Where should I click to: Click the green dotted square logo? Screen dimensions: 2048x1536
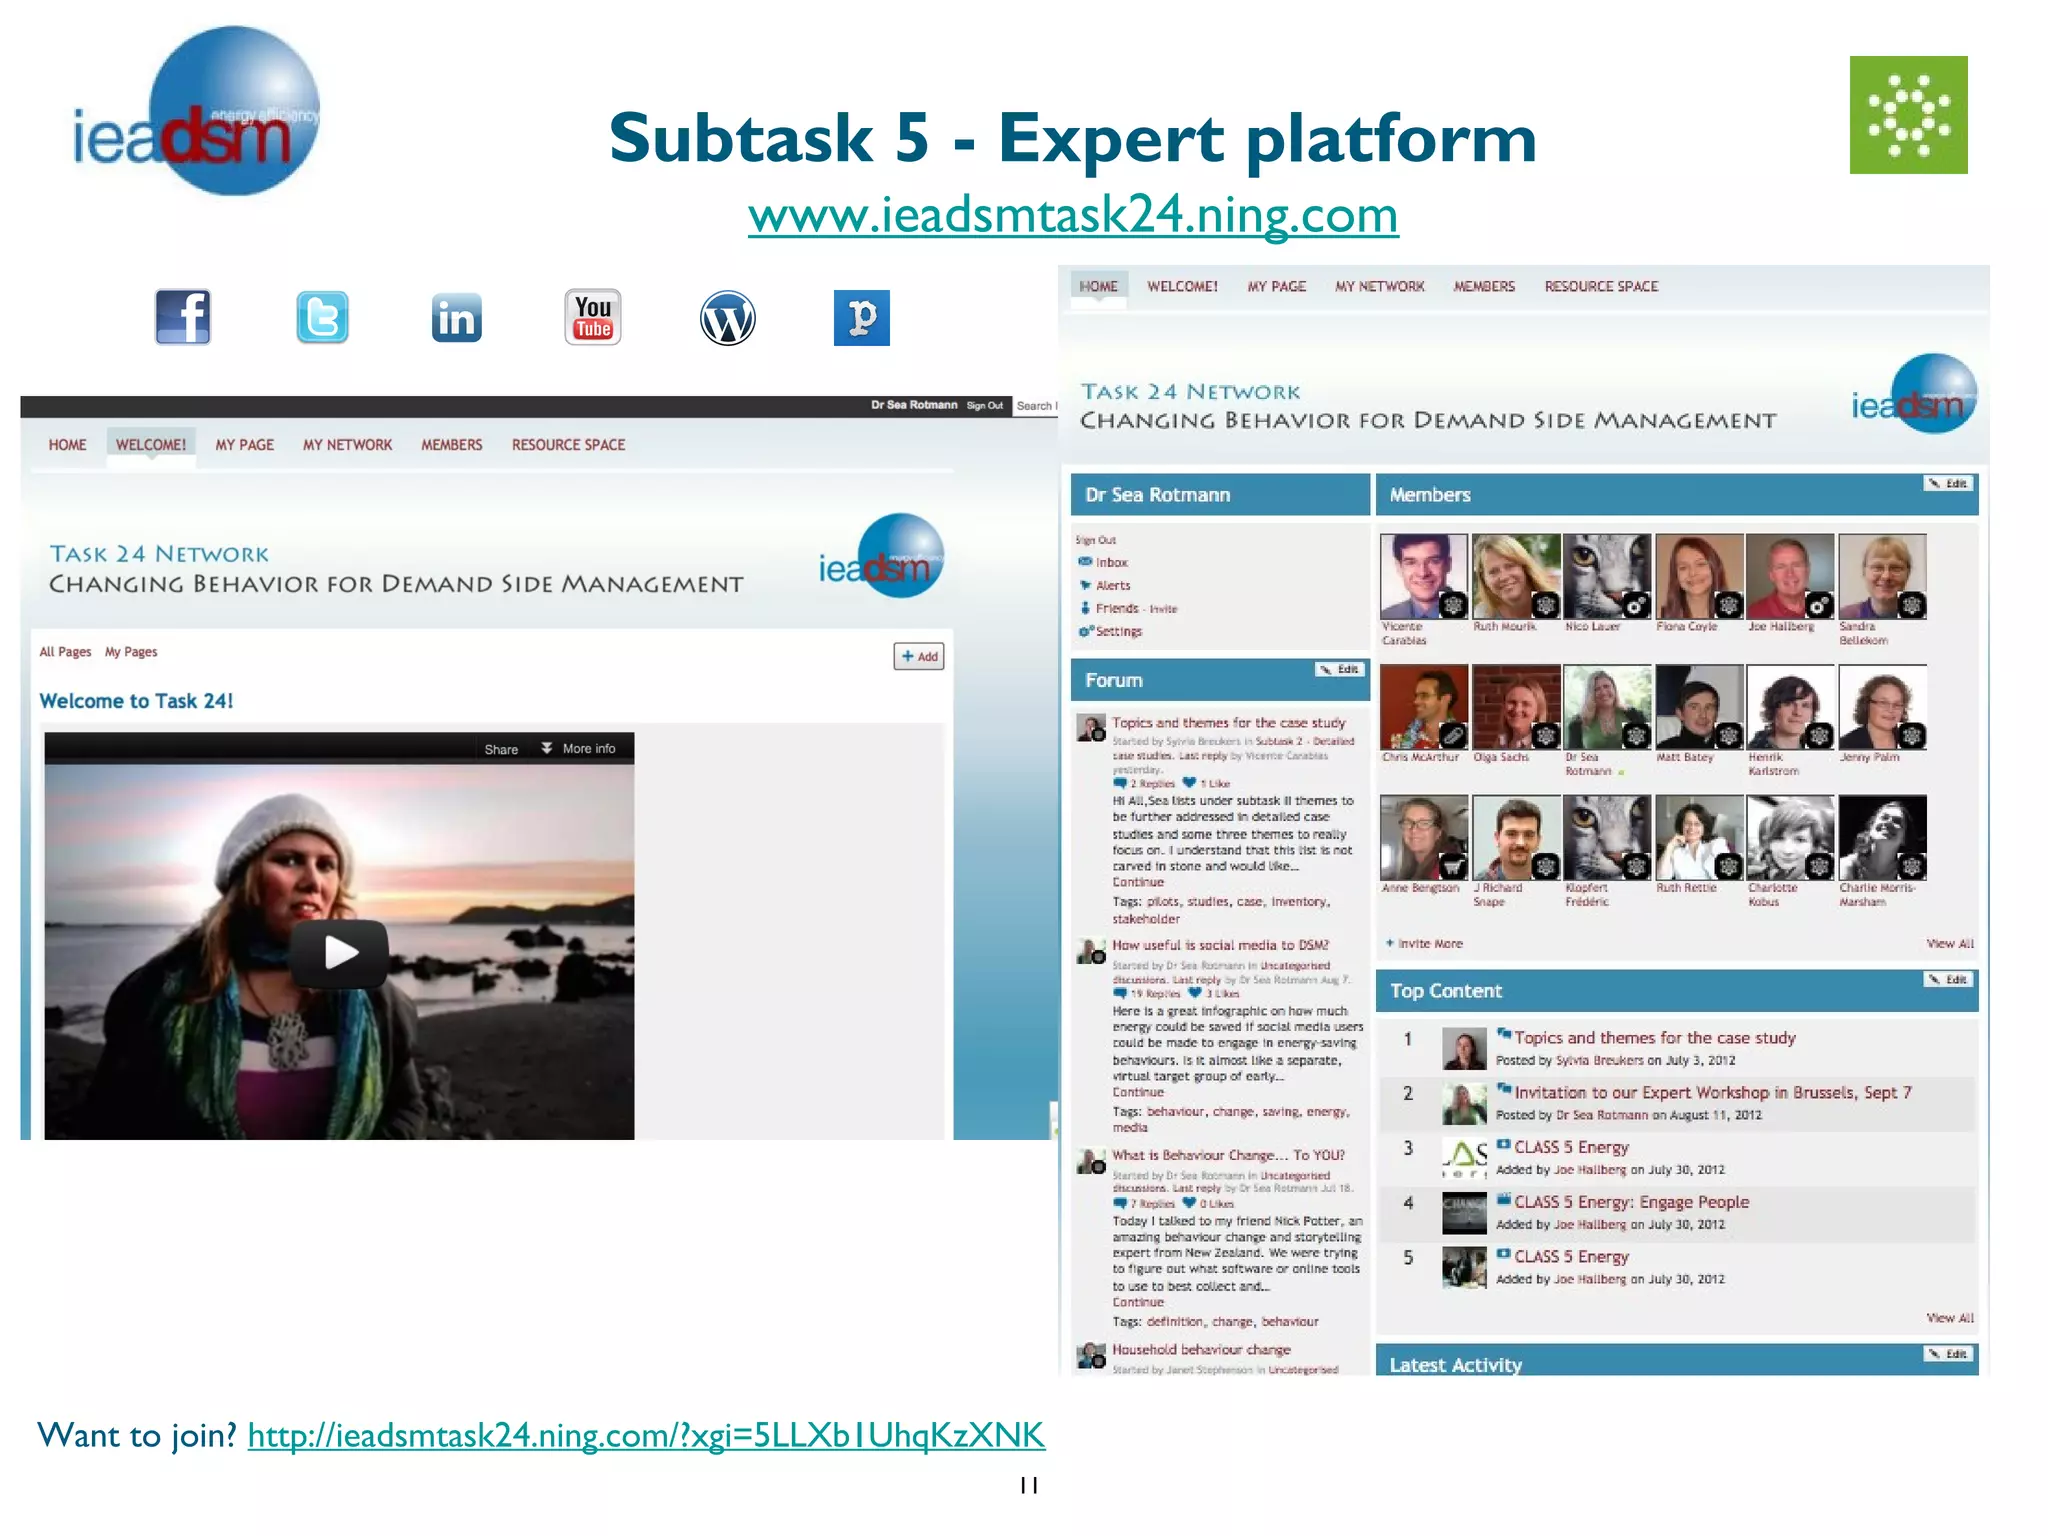pos(1908,115)
